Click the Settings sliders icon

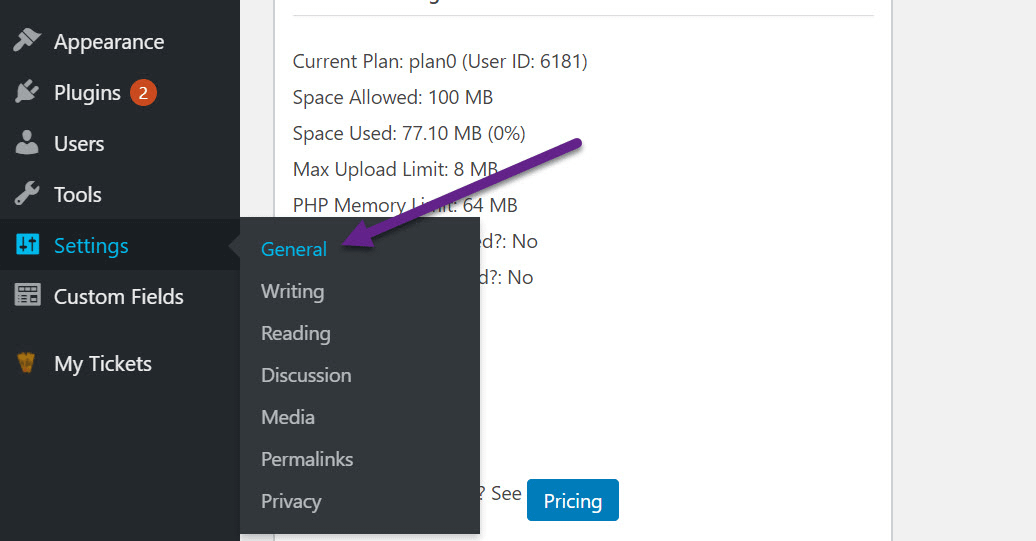click(x=27, y=244)
